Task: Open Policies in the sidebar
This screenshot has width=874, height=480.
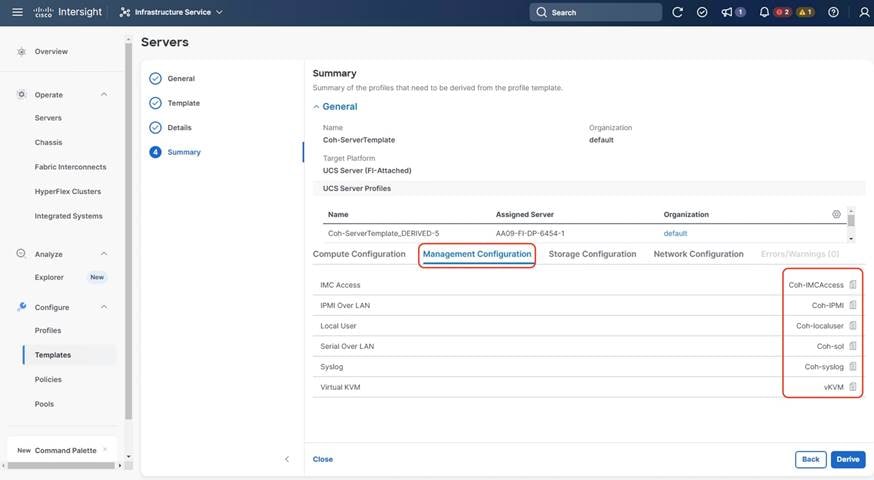Action: [x=48, y=380]
